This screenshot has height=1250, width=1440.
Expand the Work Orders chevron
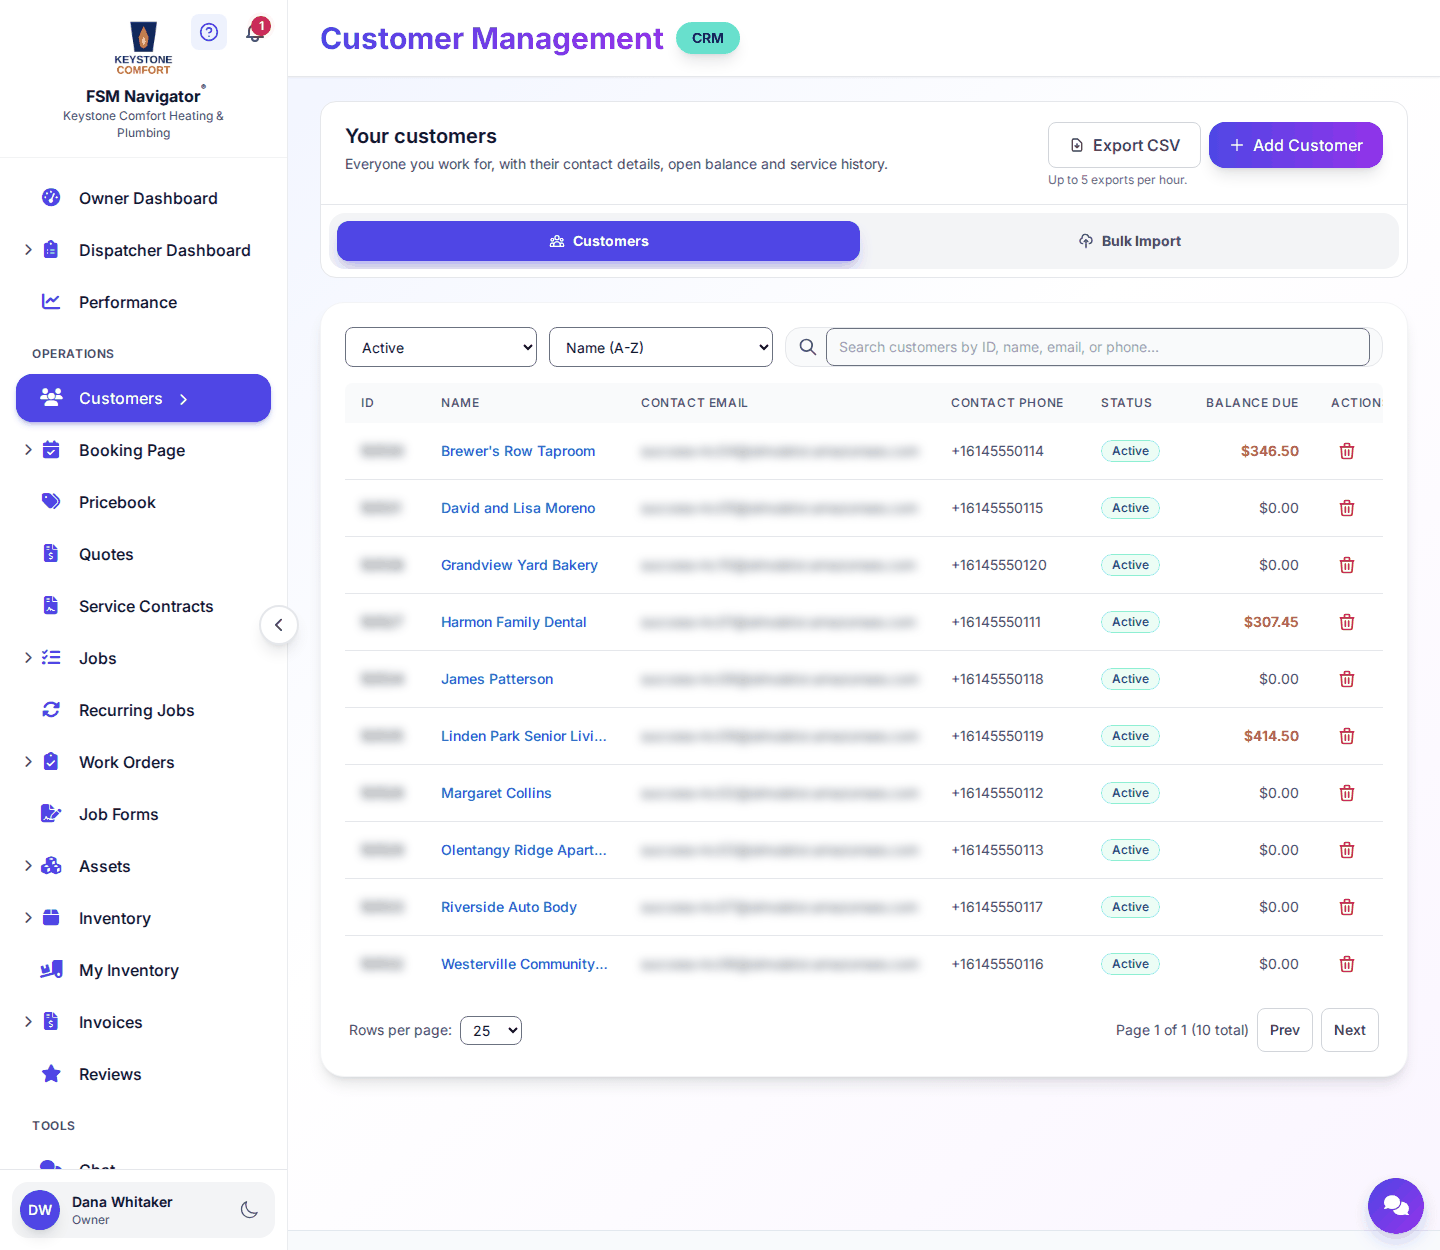[x=28, y=762]
